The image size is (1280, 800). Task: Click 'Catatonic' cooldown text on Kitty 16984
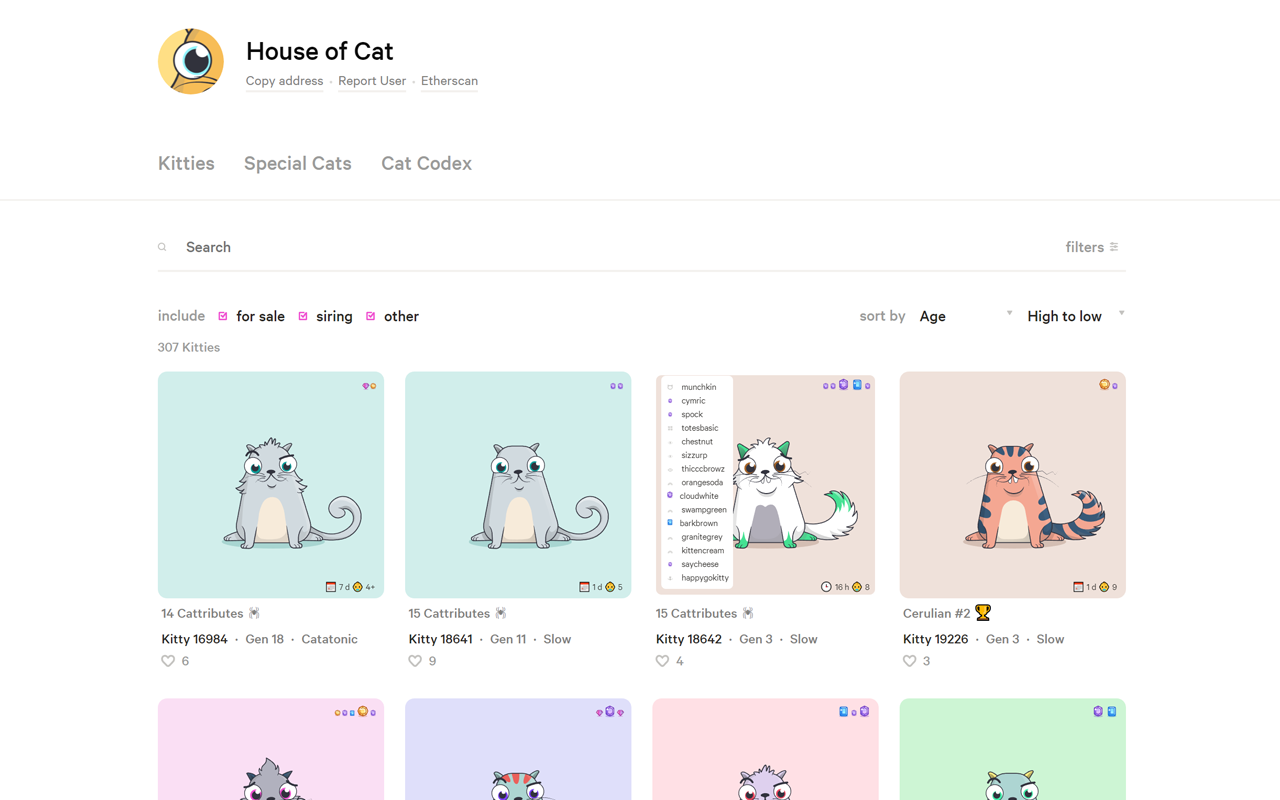coord(329,639)
